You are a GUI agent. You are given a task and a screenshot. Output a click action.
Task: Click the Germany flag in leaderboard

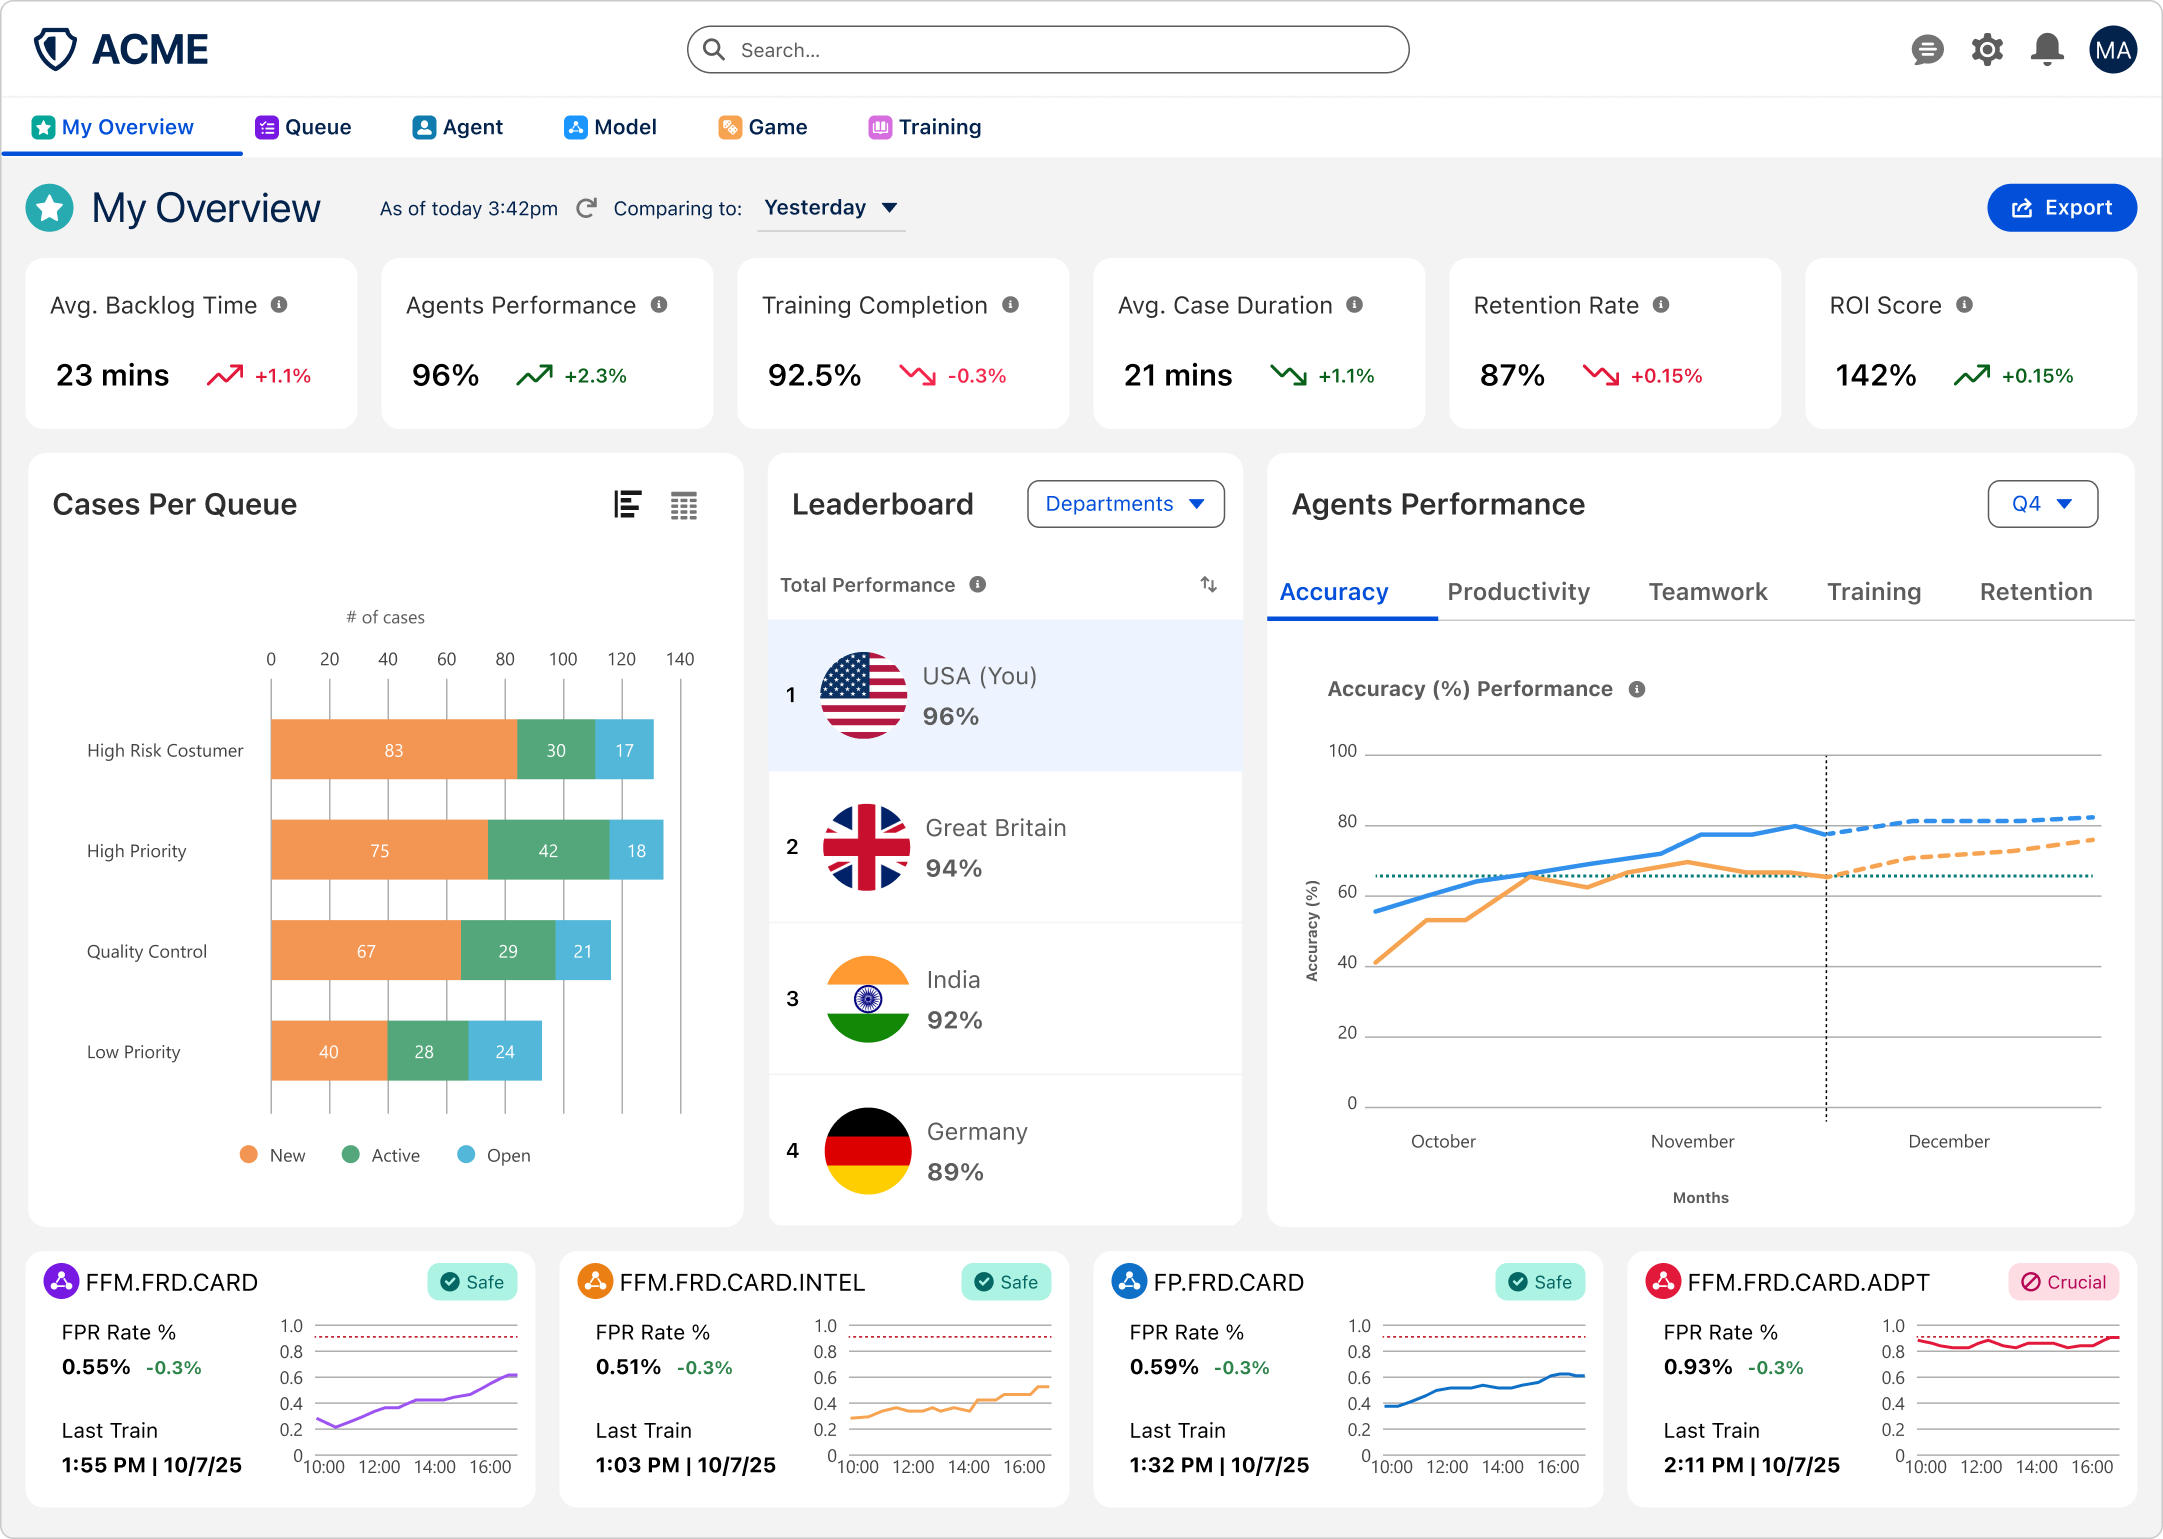pos(868,1151)
